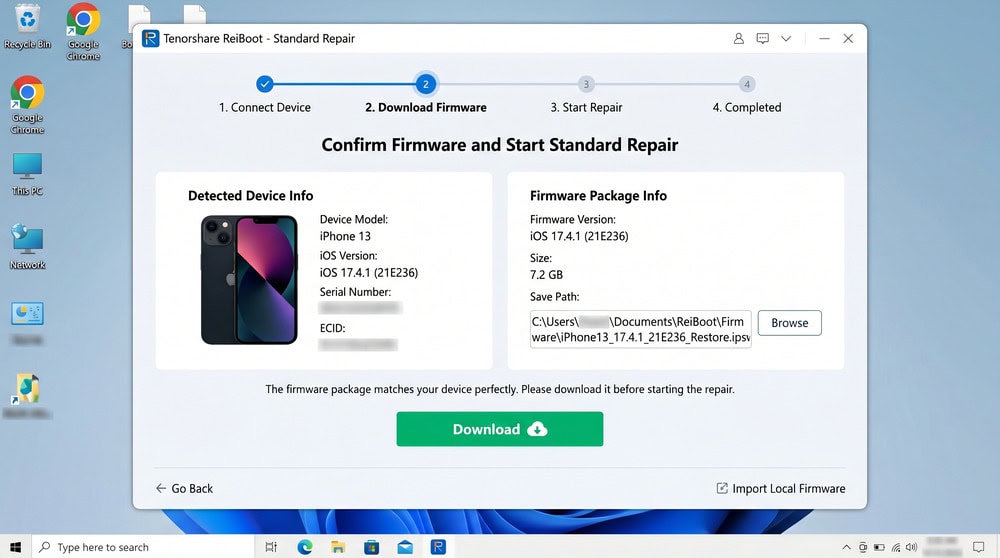Open Microsoft Store from the taskbar
The image size is (1000, 558).
pyautogui.click(x=371, y=547)
